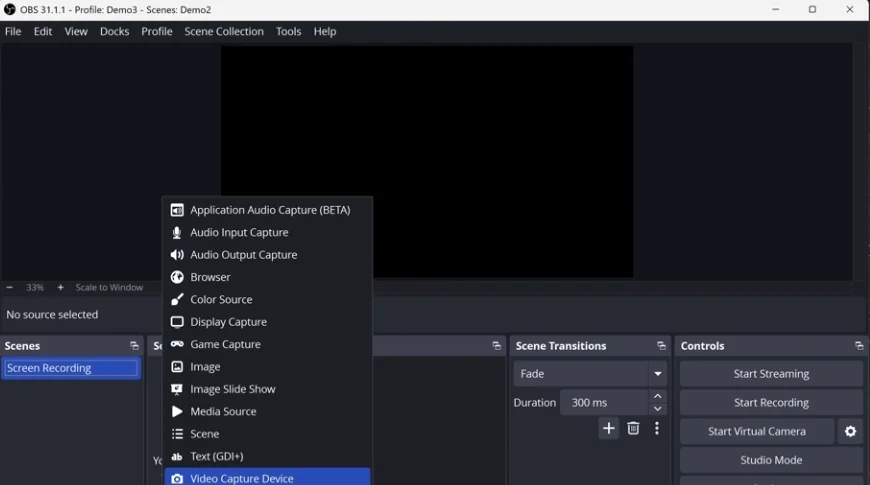Open the Tools menu
Image resolution: width=870 pixels, height=485 pixels.
pyautogui.click(x=289, y=32)
